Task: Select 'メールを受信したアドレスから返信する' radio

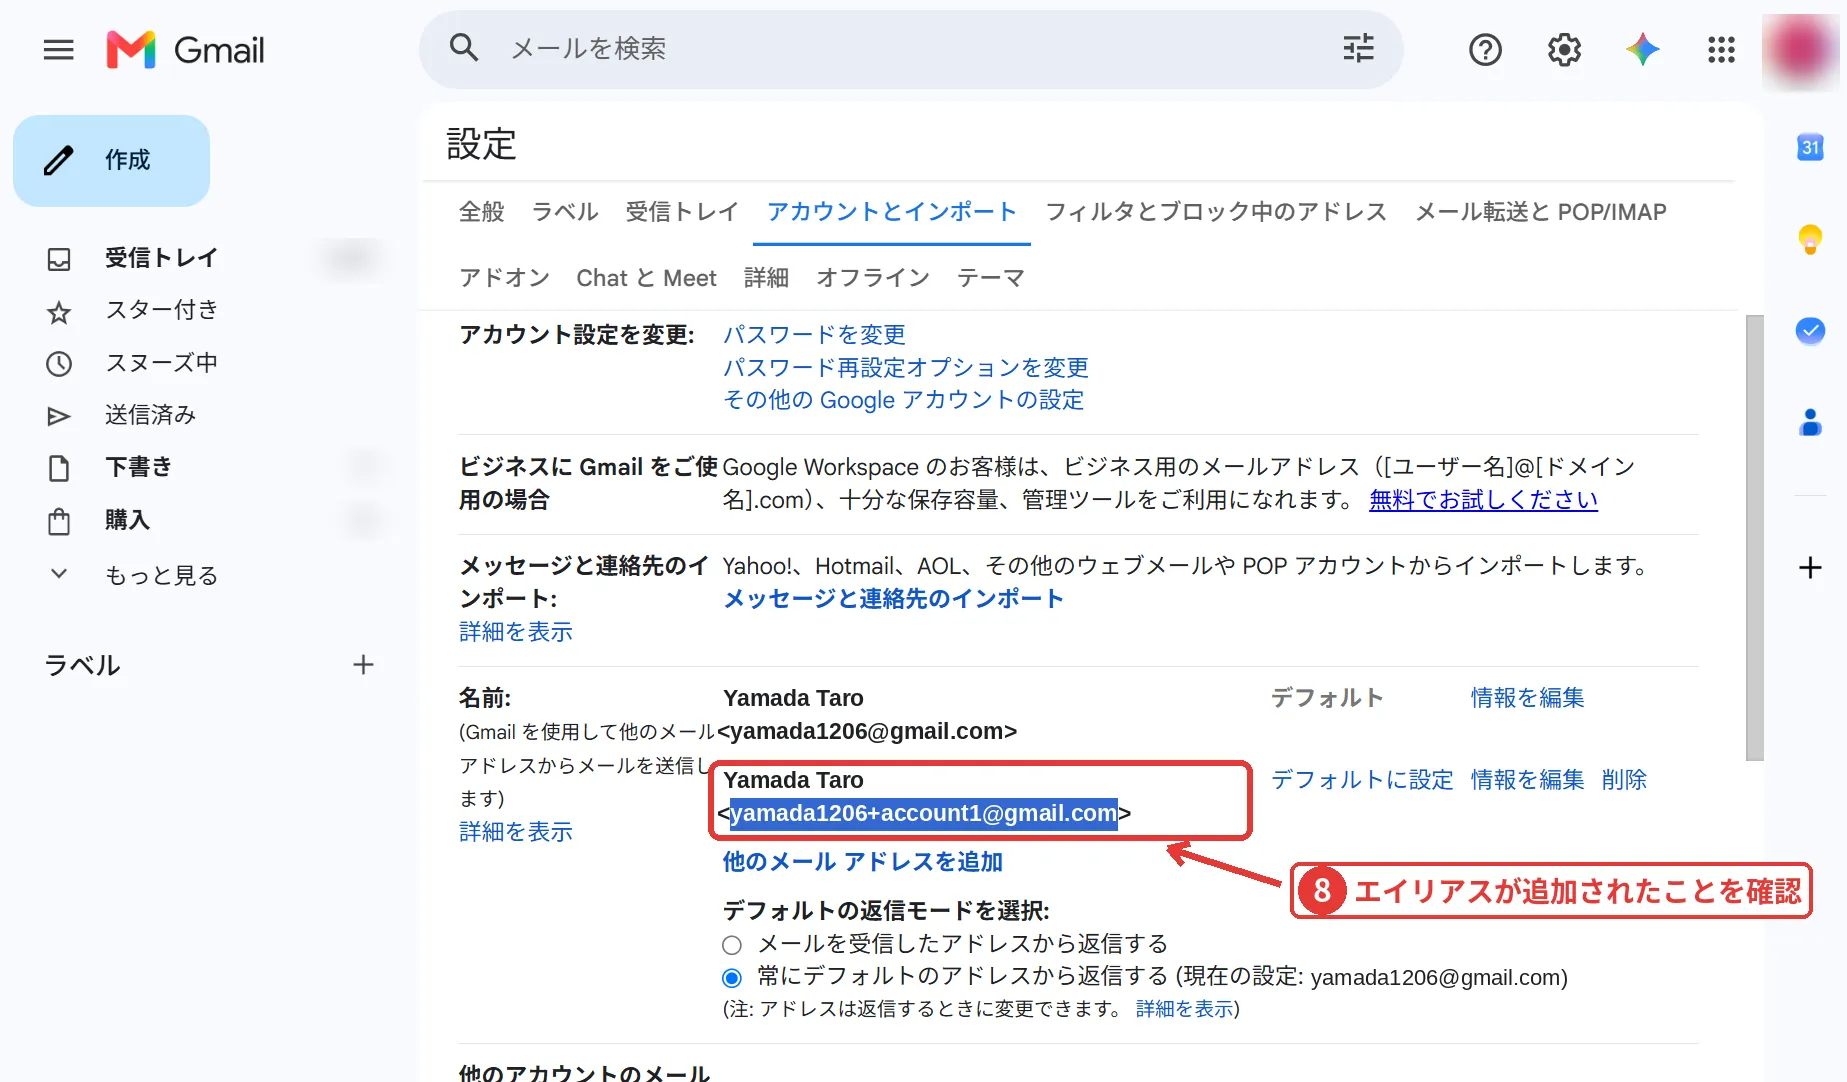Action: 732,945
